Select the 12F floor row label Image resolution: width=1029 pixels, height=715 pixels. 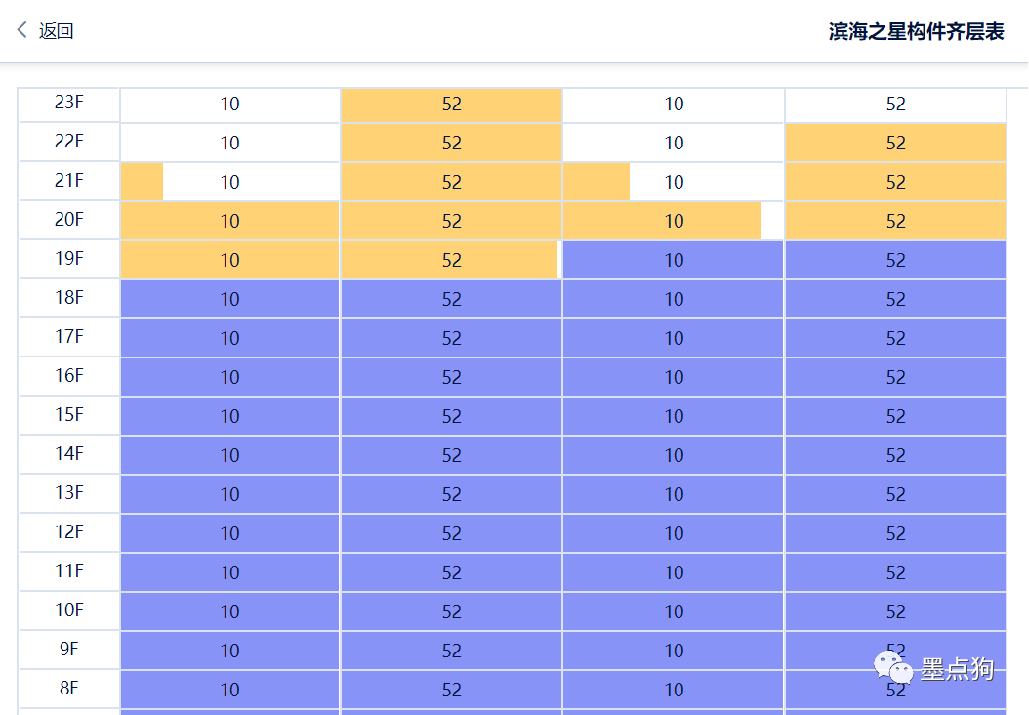[69, 532]
